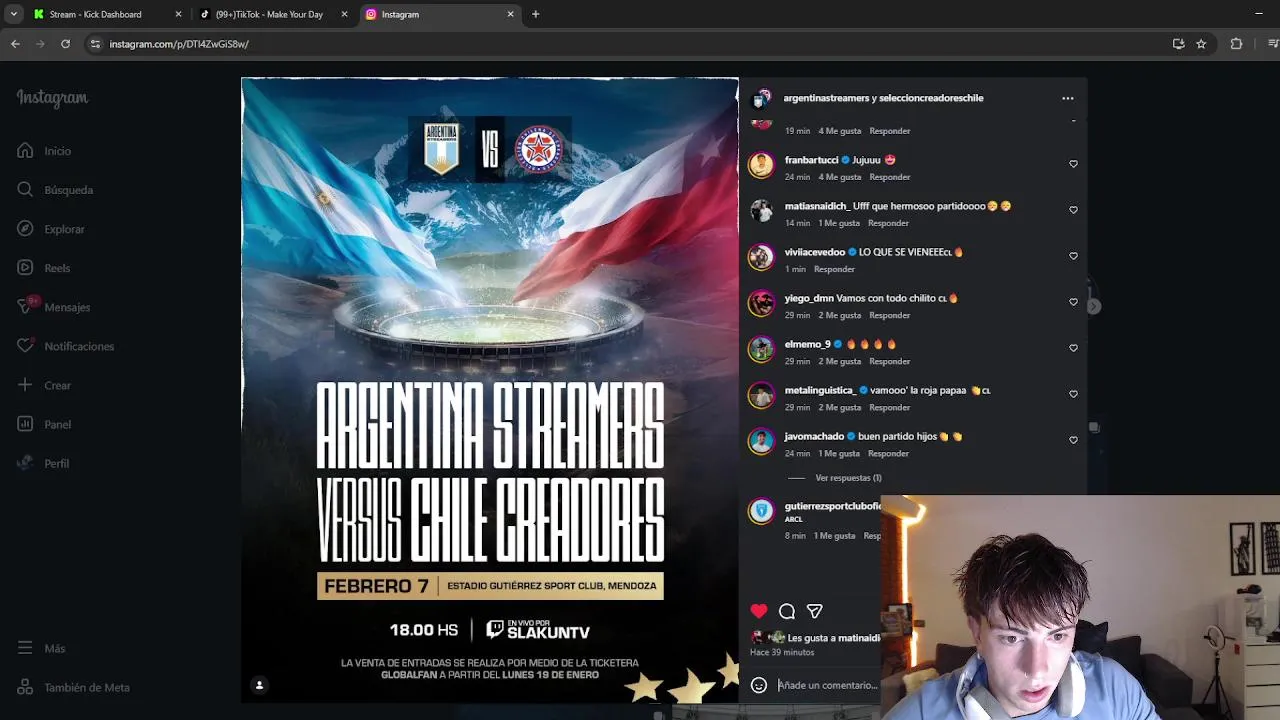Like yiego_dmn comment

click(x=1073, y=302)
